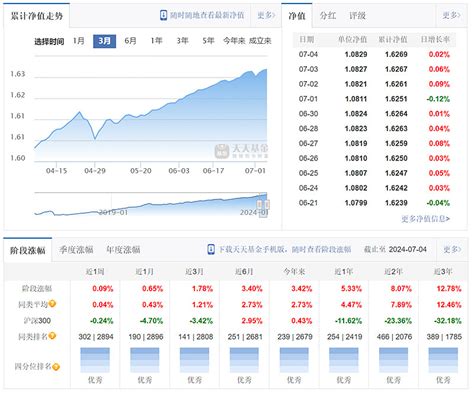Click help icon next to 同类排名
The width and height of the screenshot is (474, 395).
(52, 336)
